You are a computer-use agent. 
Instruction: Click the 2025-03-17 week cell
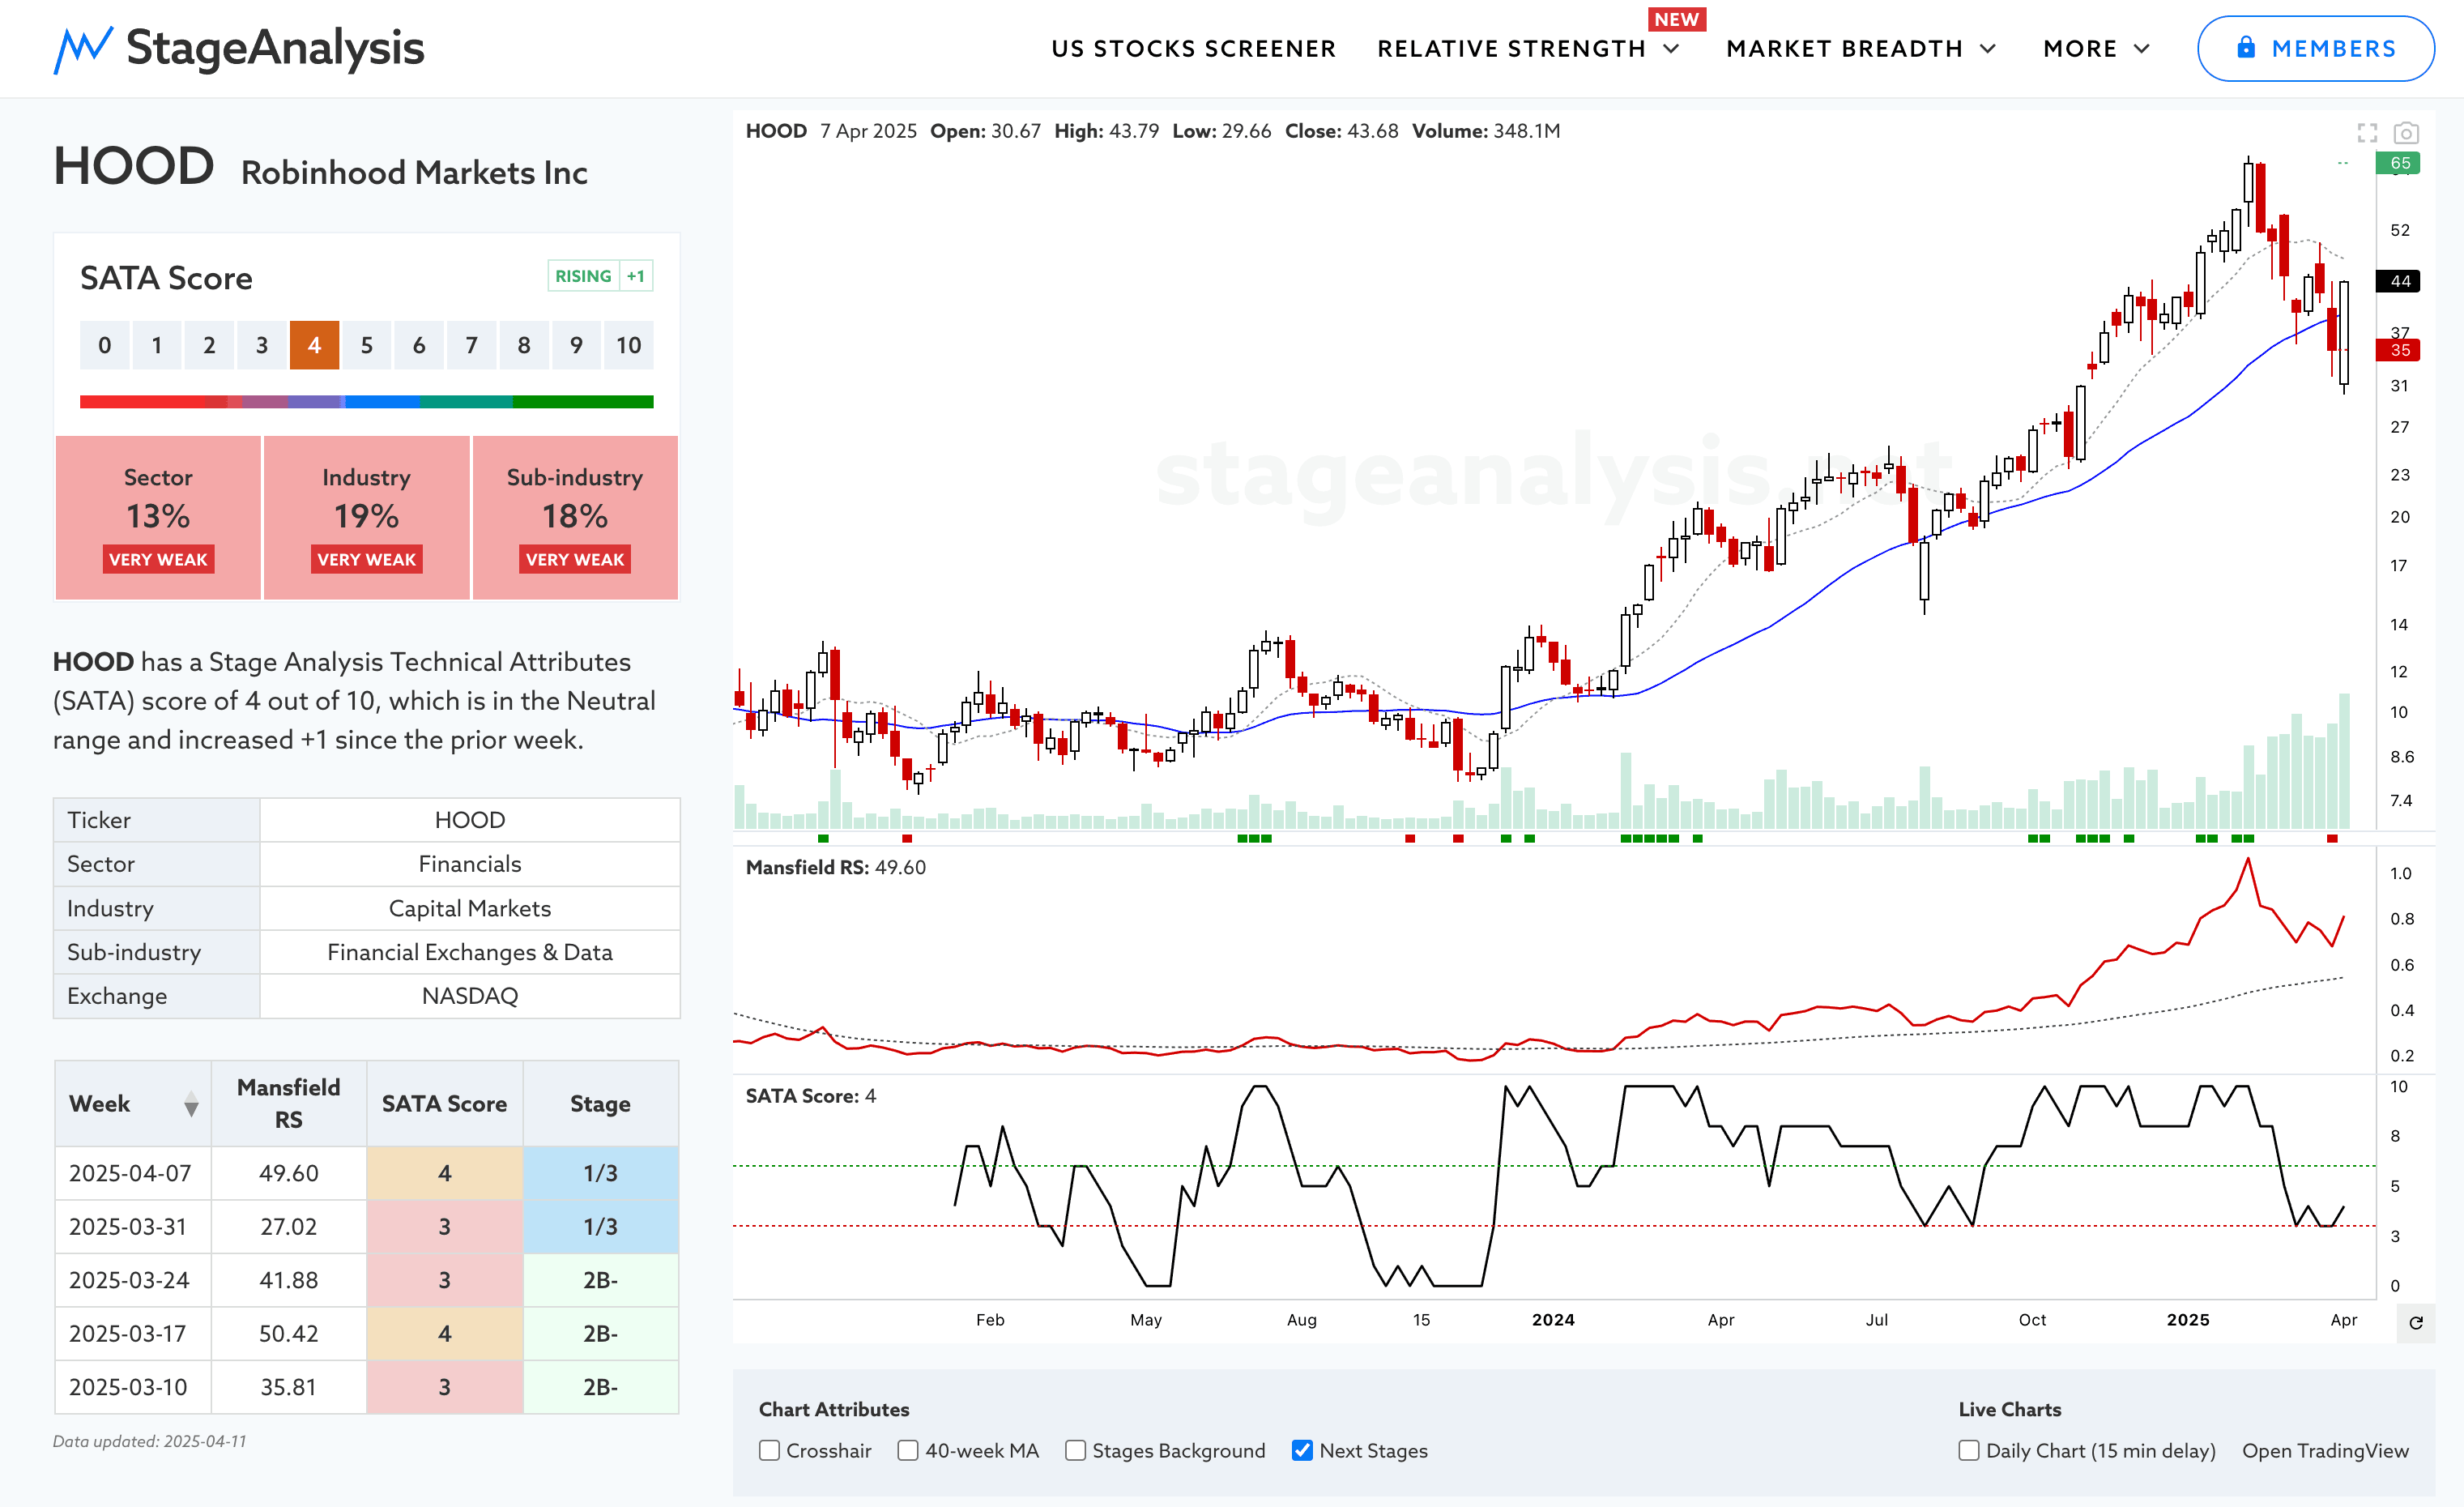tap(132, 1334)
